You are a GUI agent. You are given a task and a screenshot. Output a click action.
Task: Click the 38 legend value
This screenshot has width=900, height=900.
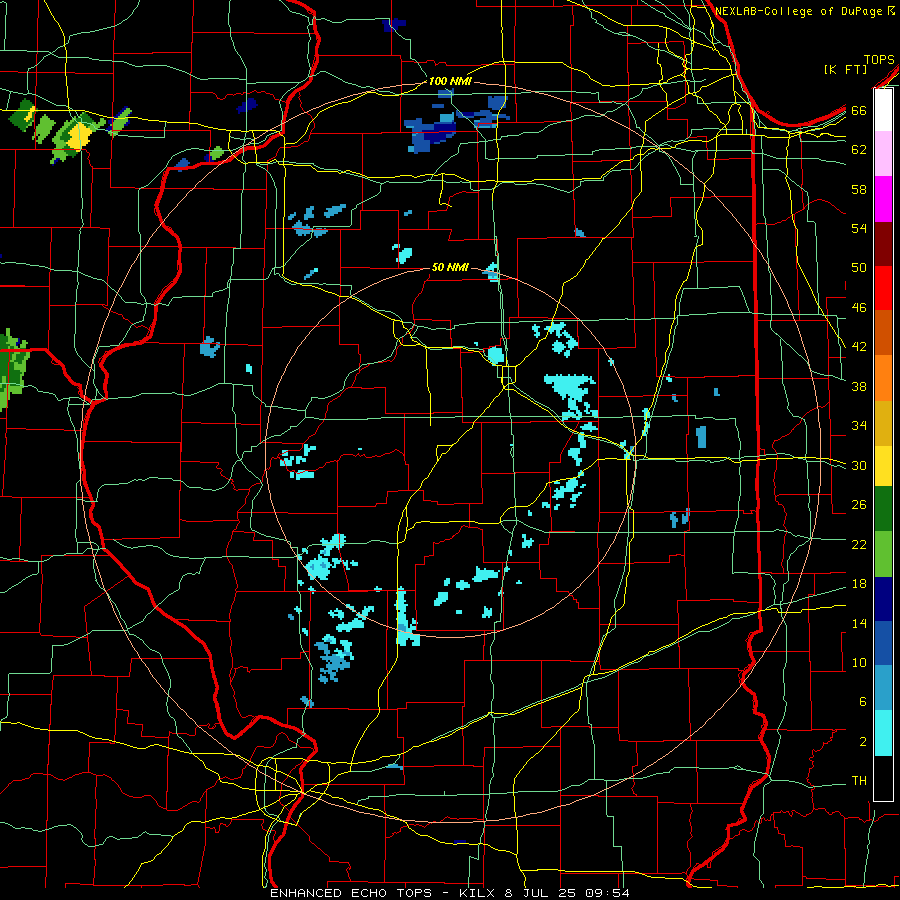pyautogui.click(x=859, y=386)
